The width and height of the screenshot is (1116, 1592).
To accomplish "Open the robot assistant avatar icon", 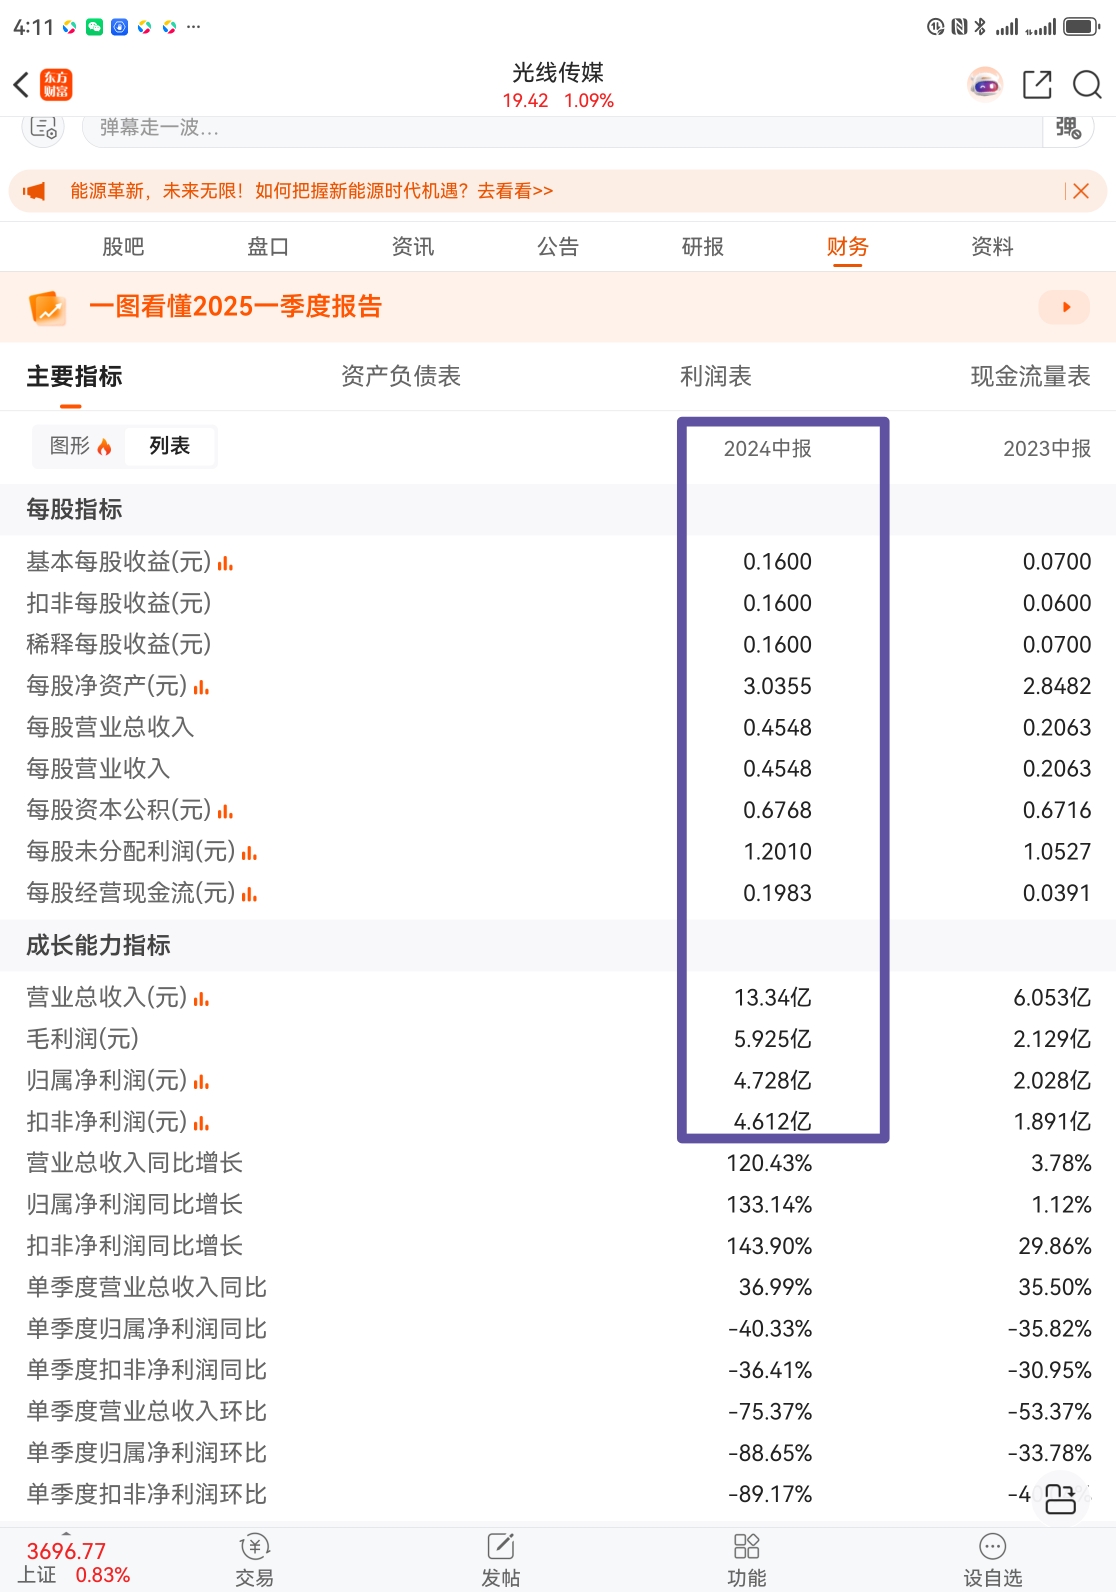I will pyautogui.click(x=985, y=85).
